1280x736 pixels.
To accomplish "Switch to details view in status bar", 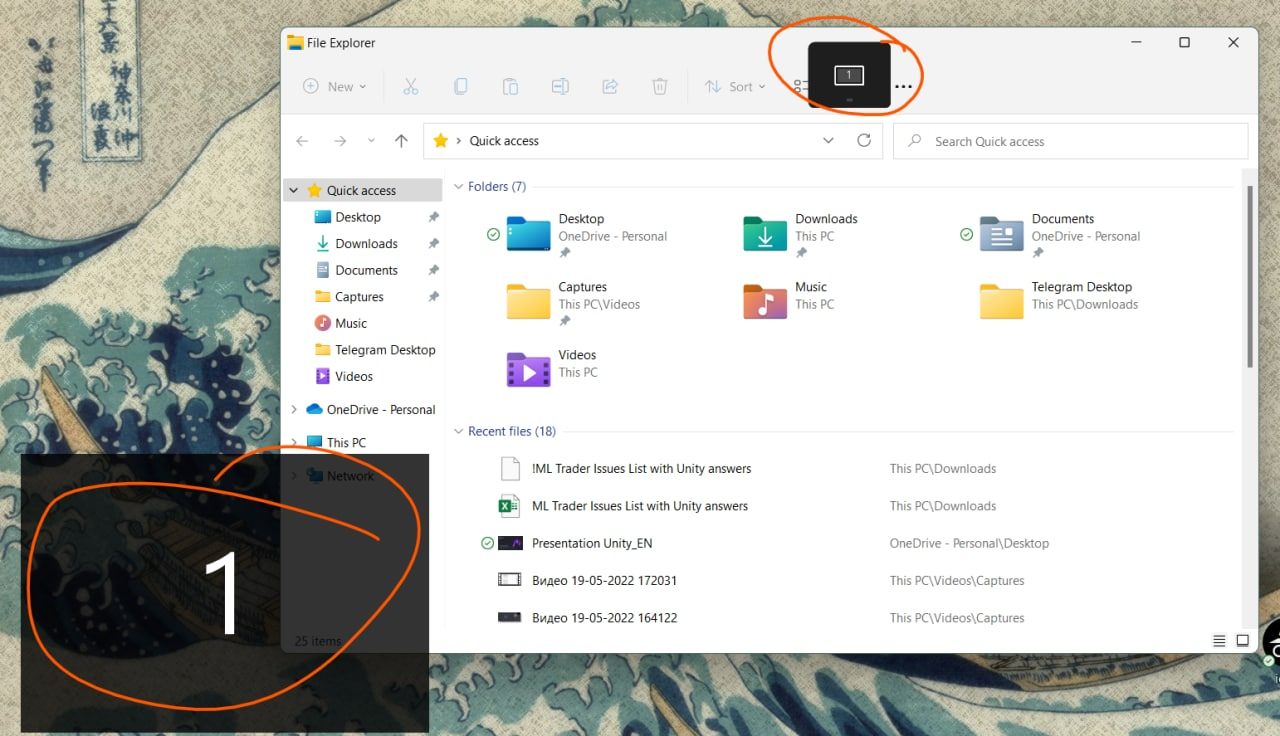I will coord(1219,640).
